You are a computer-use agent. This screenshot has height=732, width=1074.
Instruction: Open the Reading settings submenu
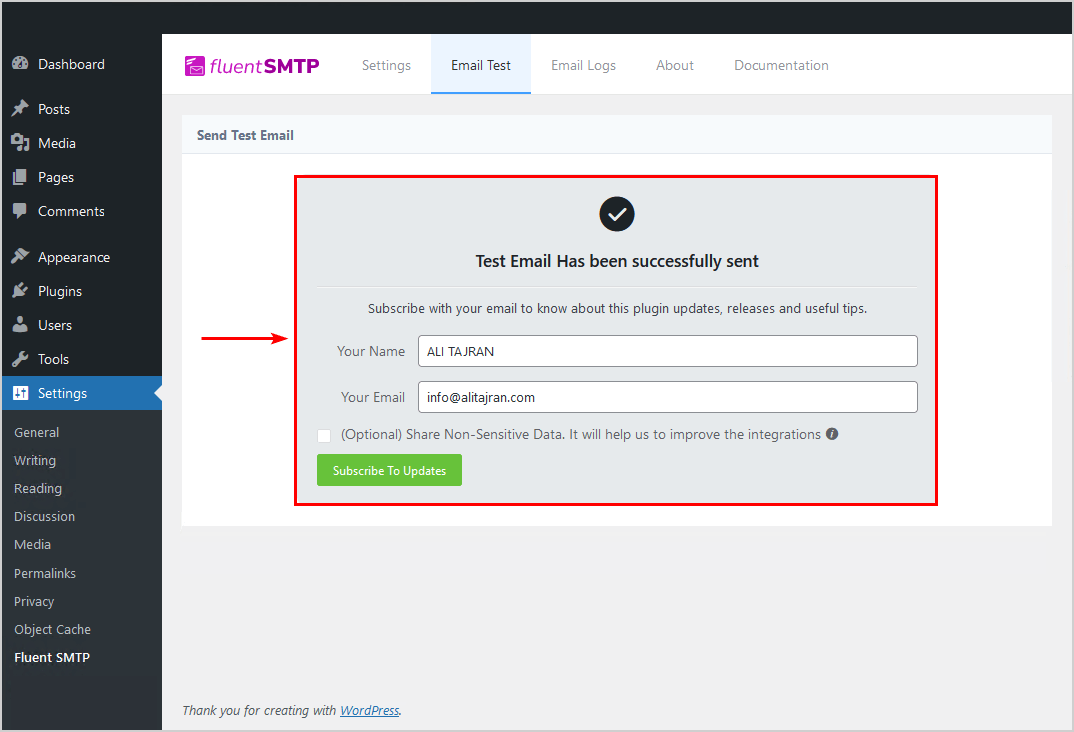point(38,489)
